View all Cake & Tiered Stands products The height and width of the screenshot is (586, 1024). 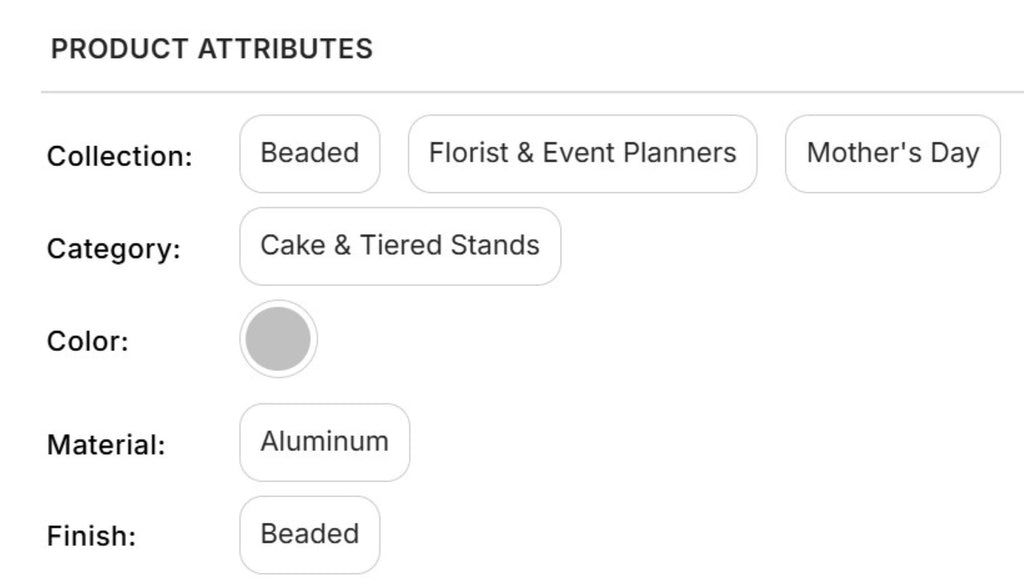point(400,246)
